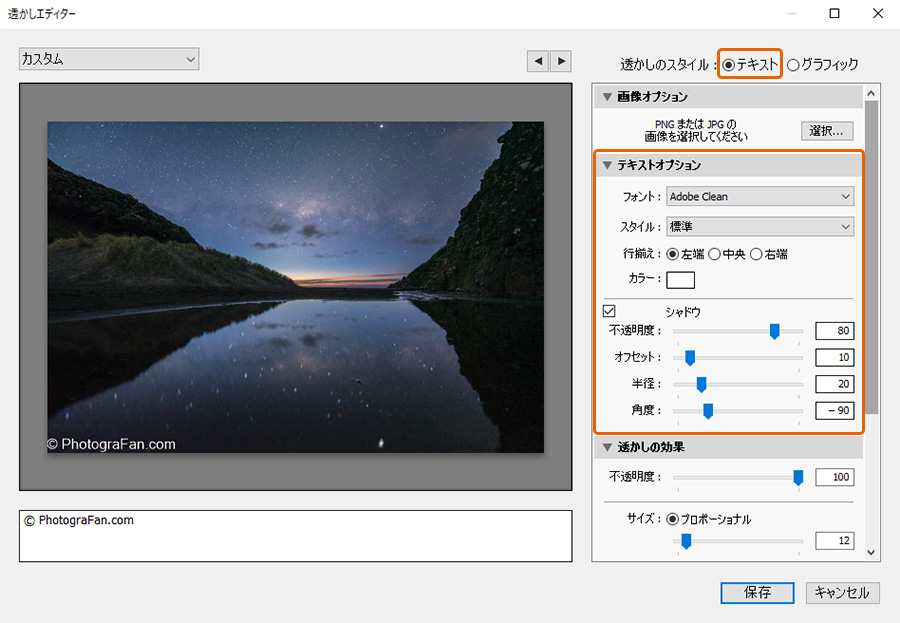Open the フォント Adobe Clean dropdown

coord(760,196)
